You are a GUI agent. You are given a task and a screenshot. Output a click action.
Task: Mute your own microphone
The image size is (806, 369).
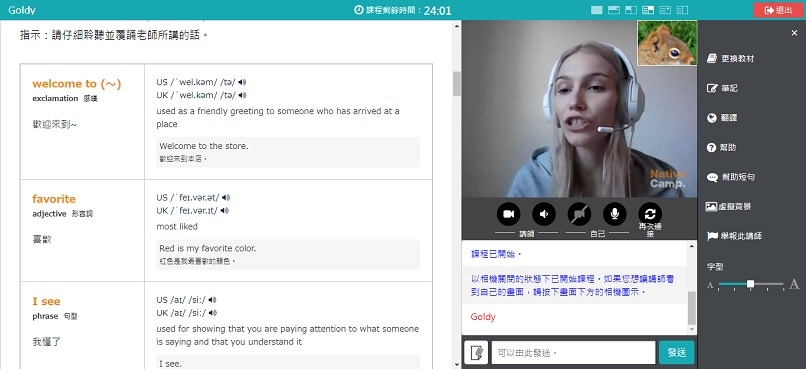pos(615,214)
